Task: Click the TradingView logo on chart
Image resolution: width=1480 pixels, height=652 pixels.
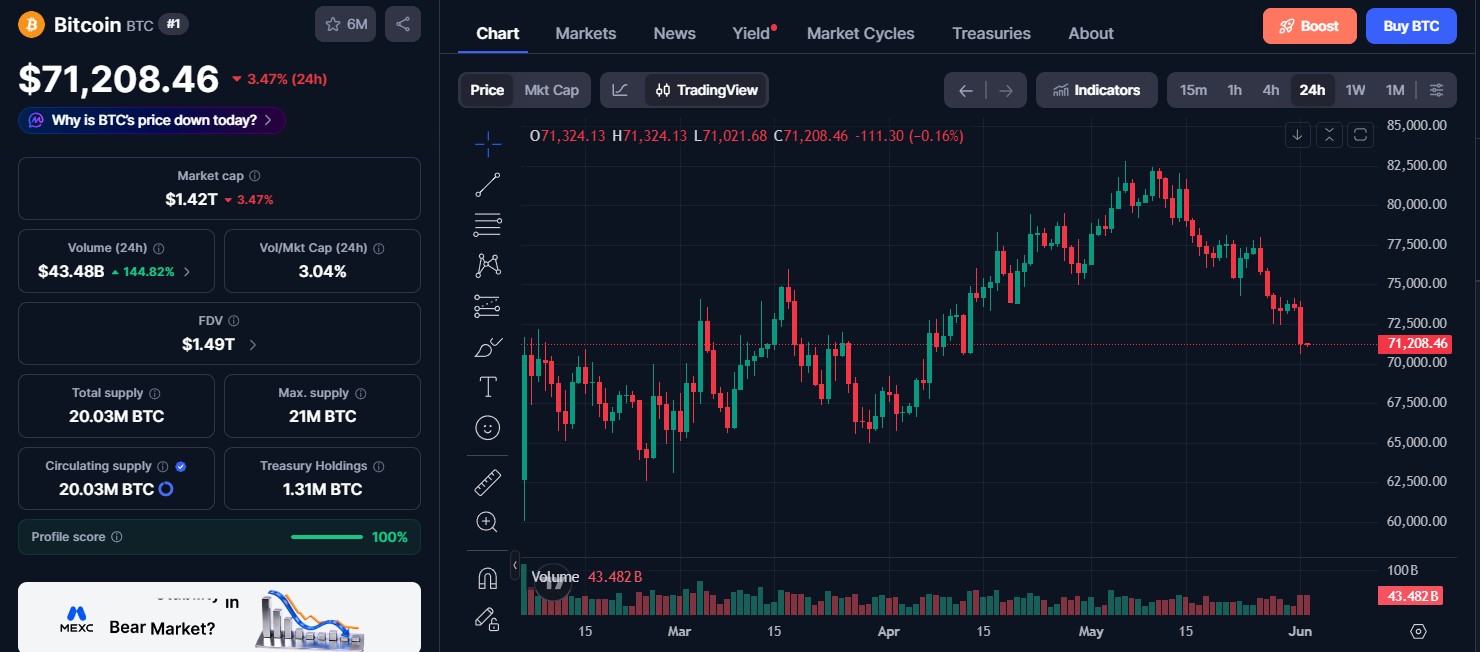Action: point(552,582)
